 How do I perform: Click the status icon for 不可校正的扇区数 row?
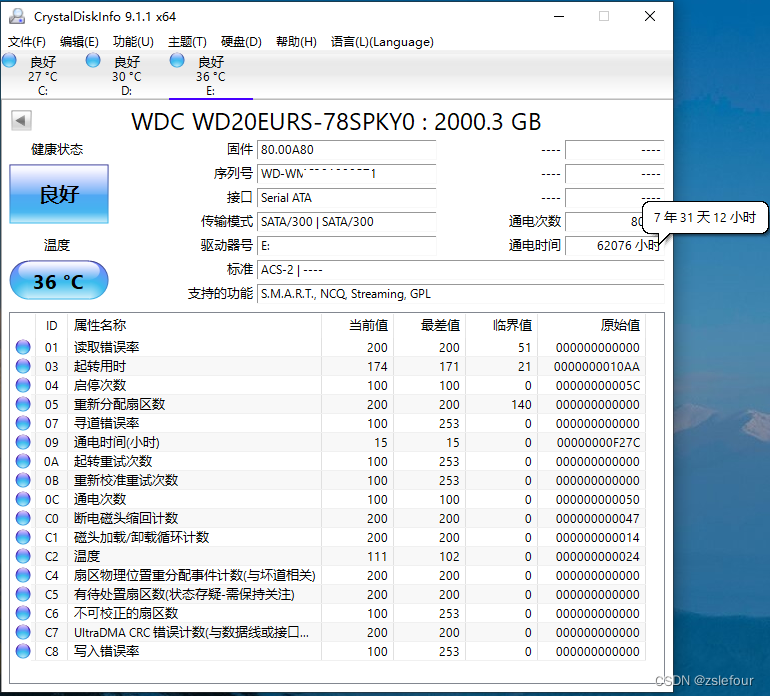click(x=23, y=613)
